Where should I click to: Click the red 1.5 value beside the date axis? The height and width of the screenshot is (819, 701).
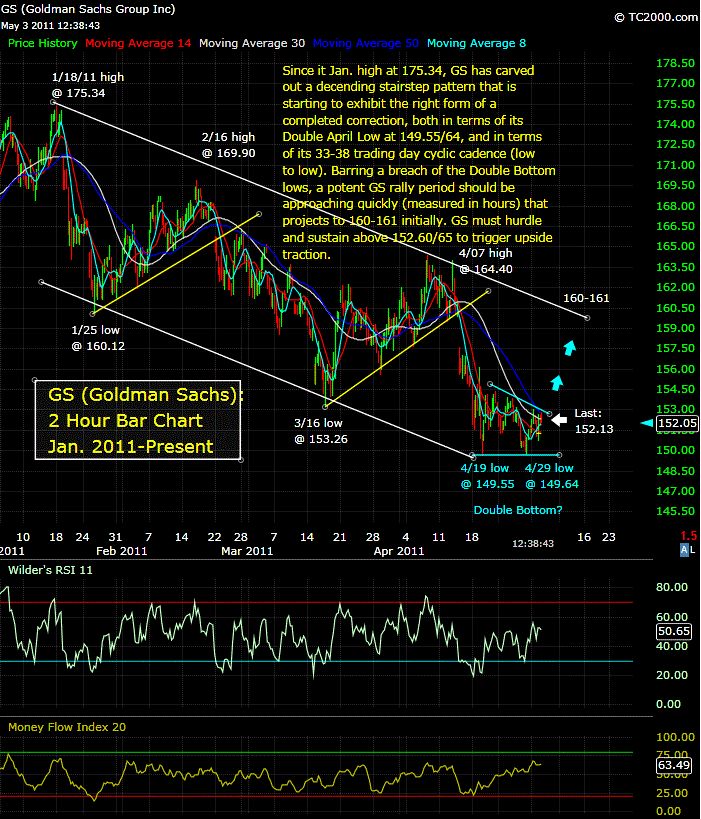pos(689,535)
